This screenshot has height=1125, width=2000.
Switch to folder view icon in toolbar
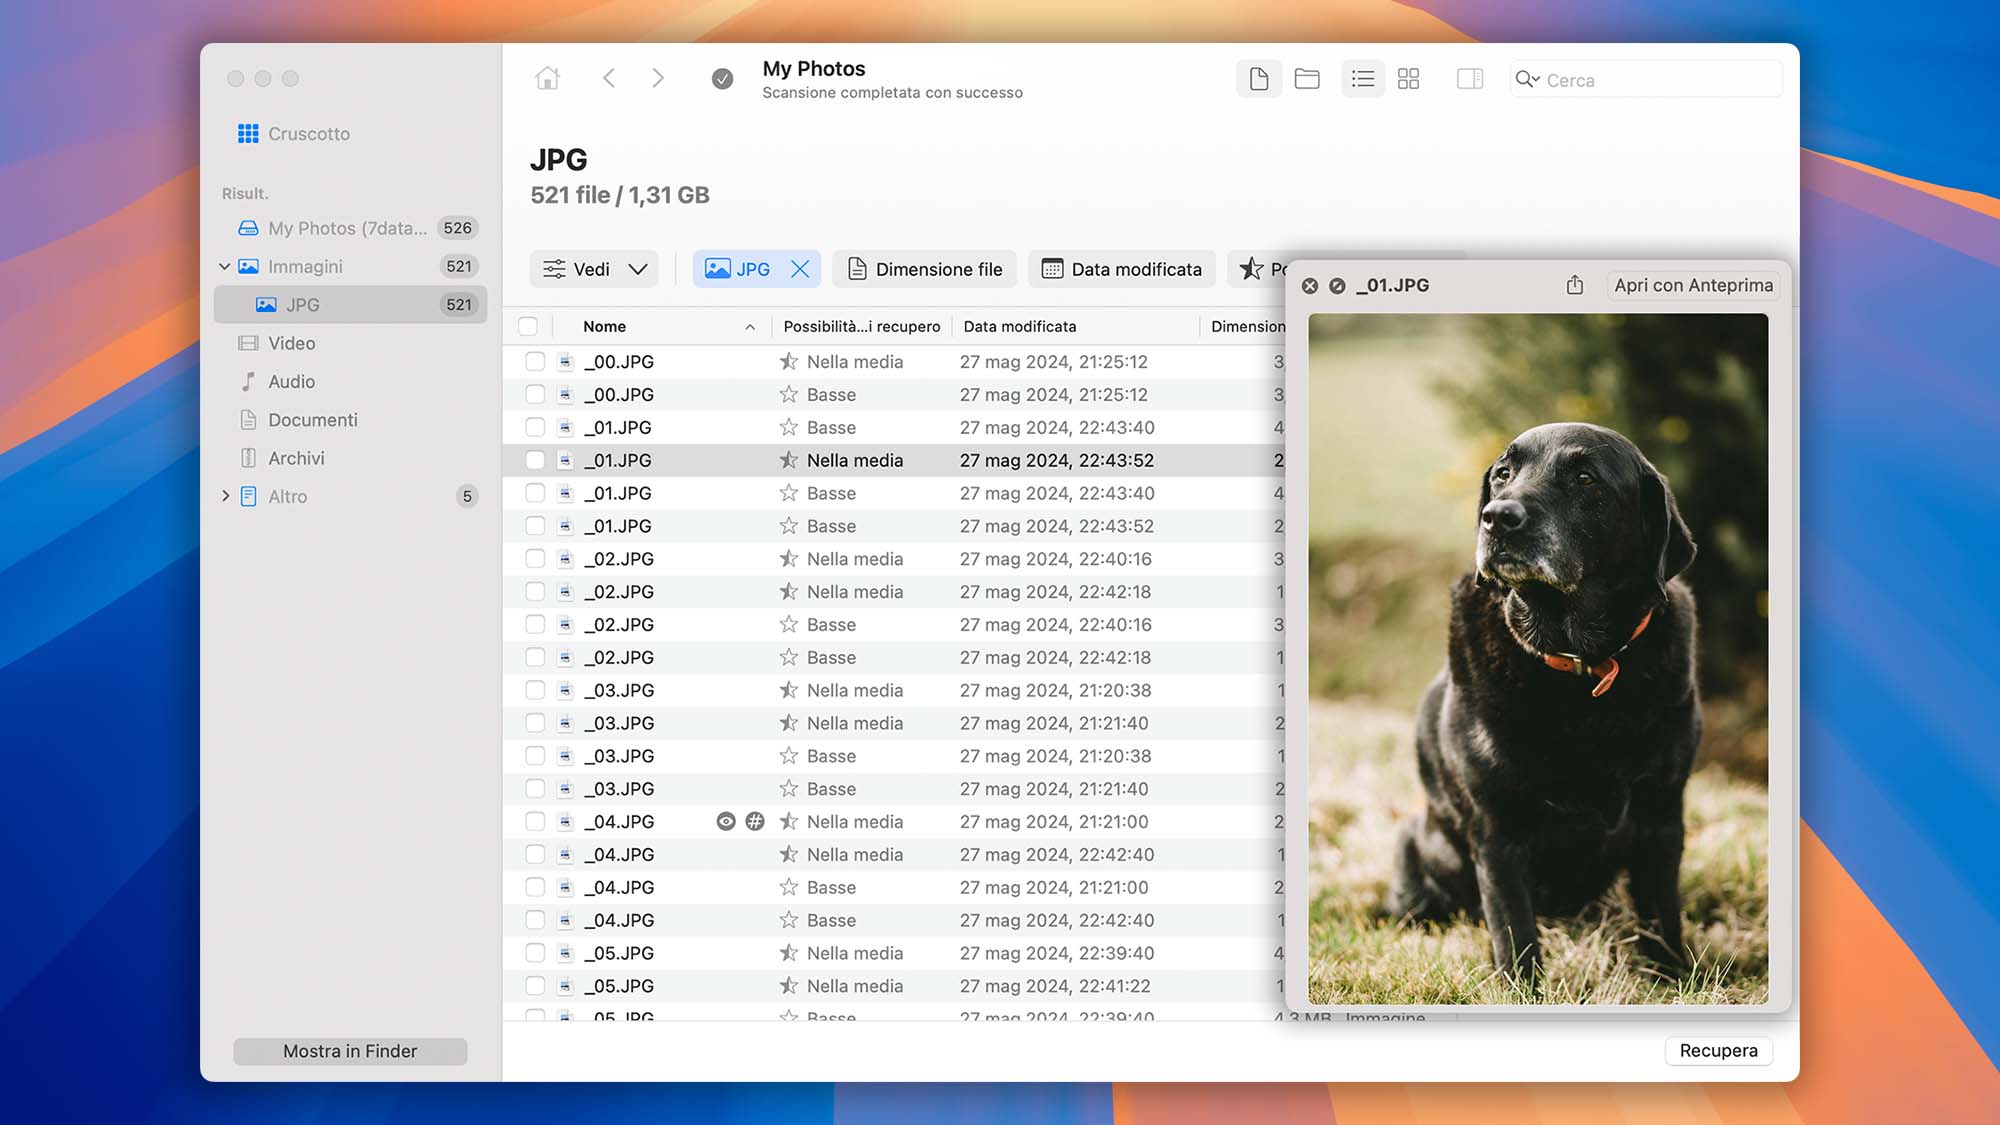1307,78
